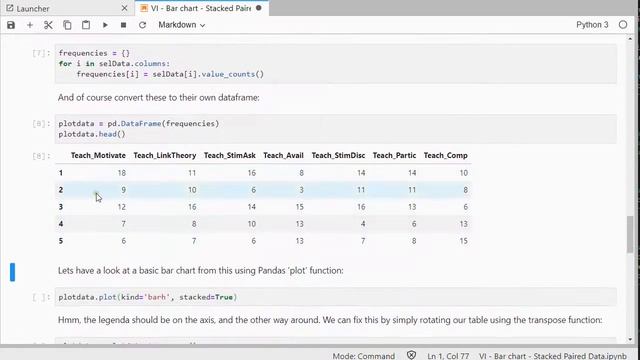Click the scrollbar up arrow
640x360 pixels.
click(630, 39)
